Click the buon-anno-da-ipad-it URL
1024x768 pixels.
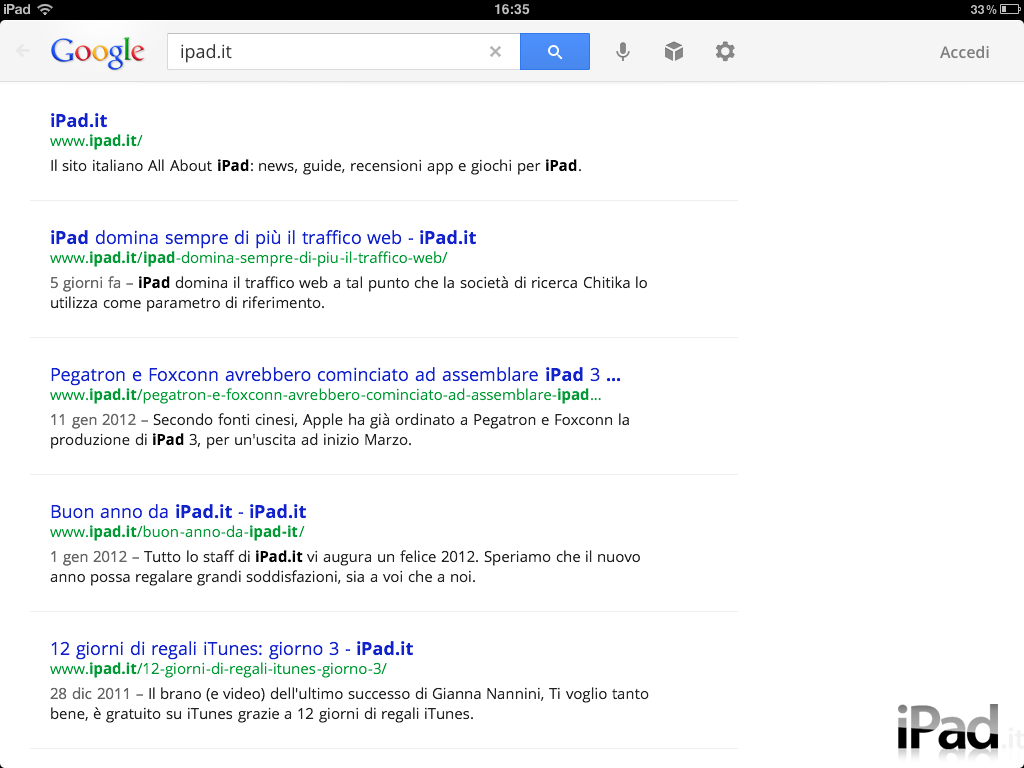177,532
